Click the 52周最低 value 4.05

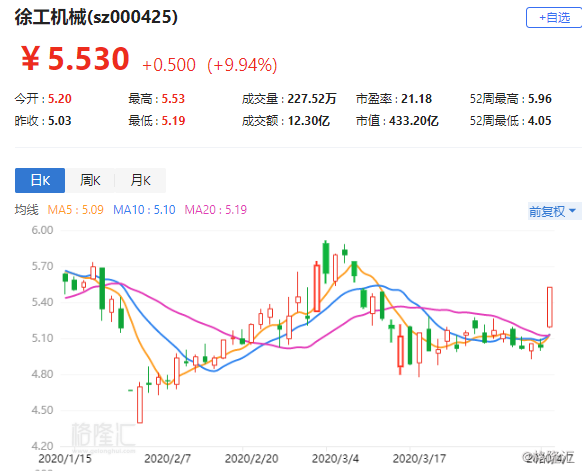click(x=540, y=121)
